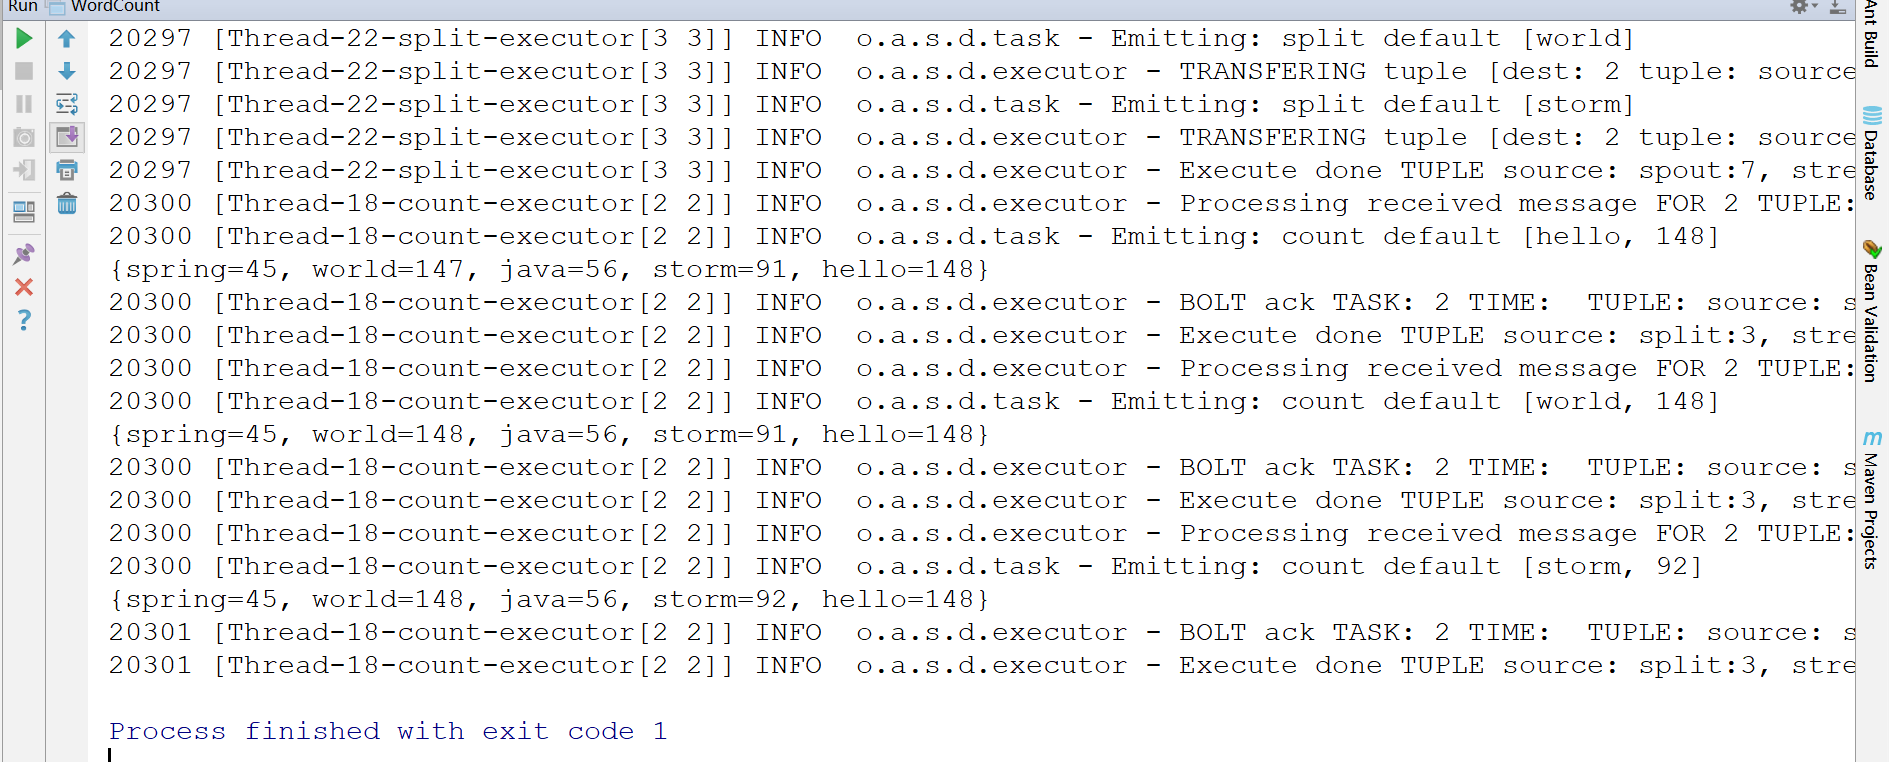
Task: Click the down the stack trace arrow
Action: pyautogui.click(x=67, y=71)
